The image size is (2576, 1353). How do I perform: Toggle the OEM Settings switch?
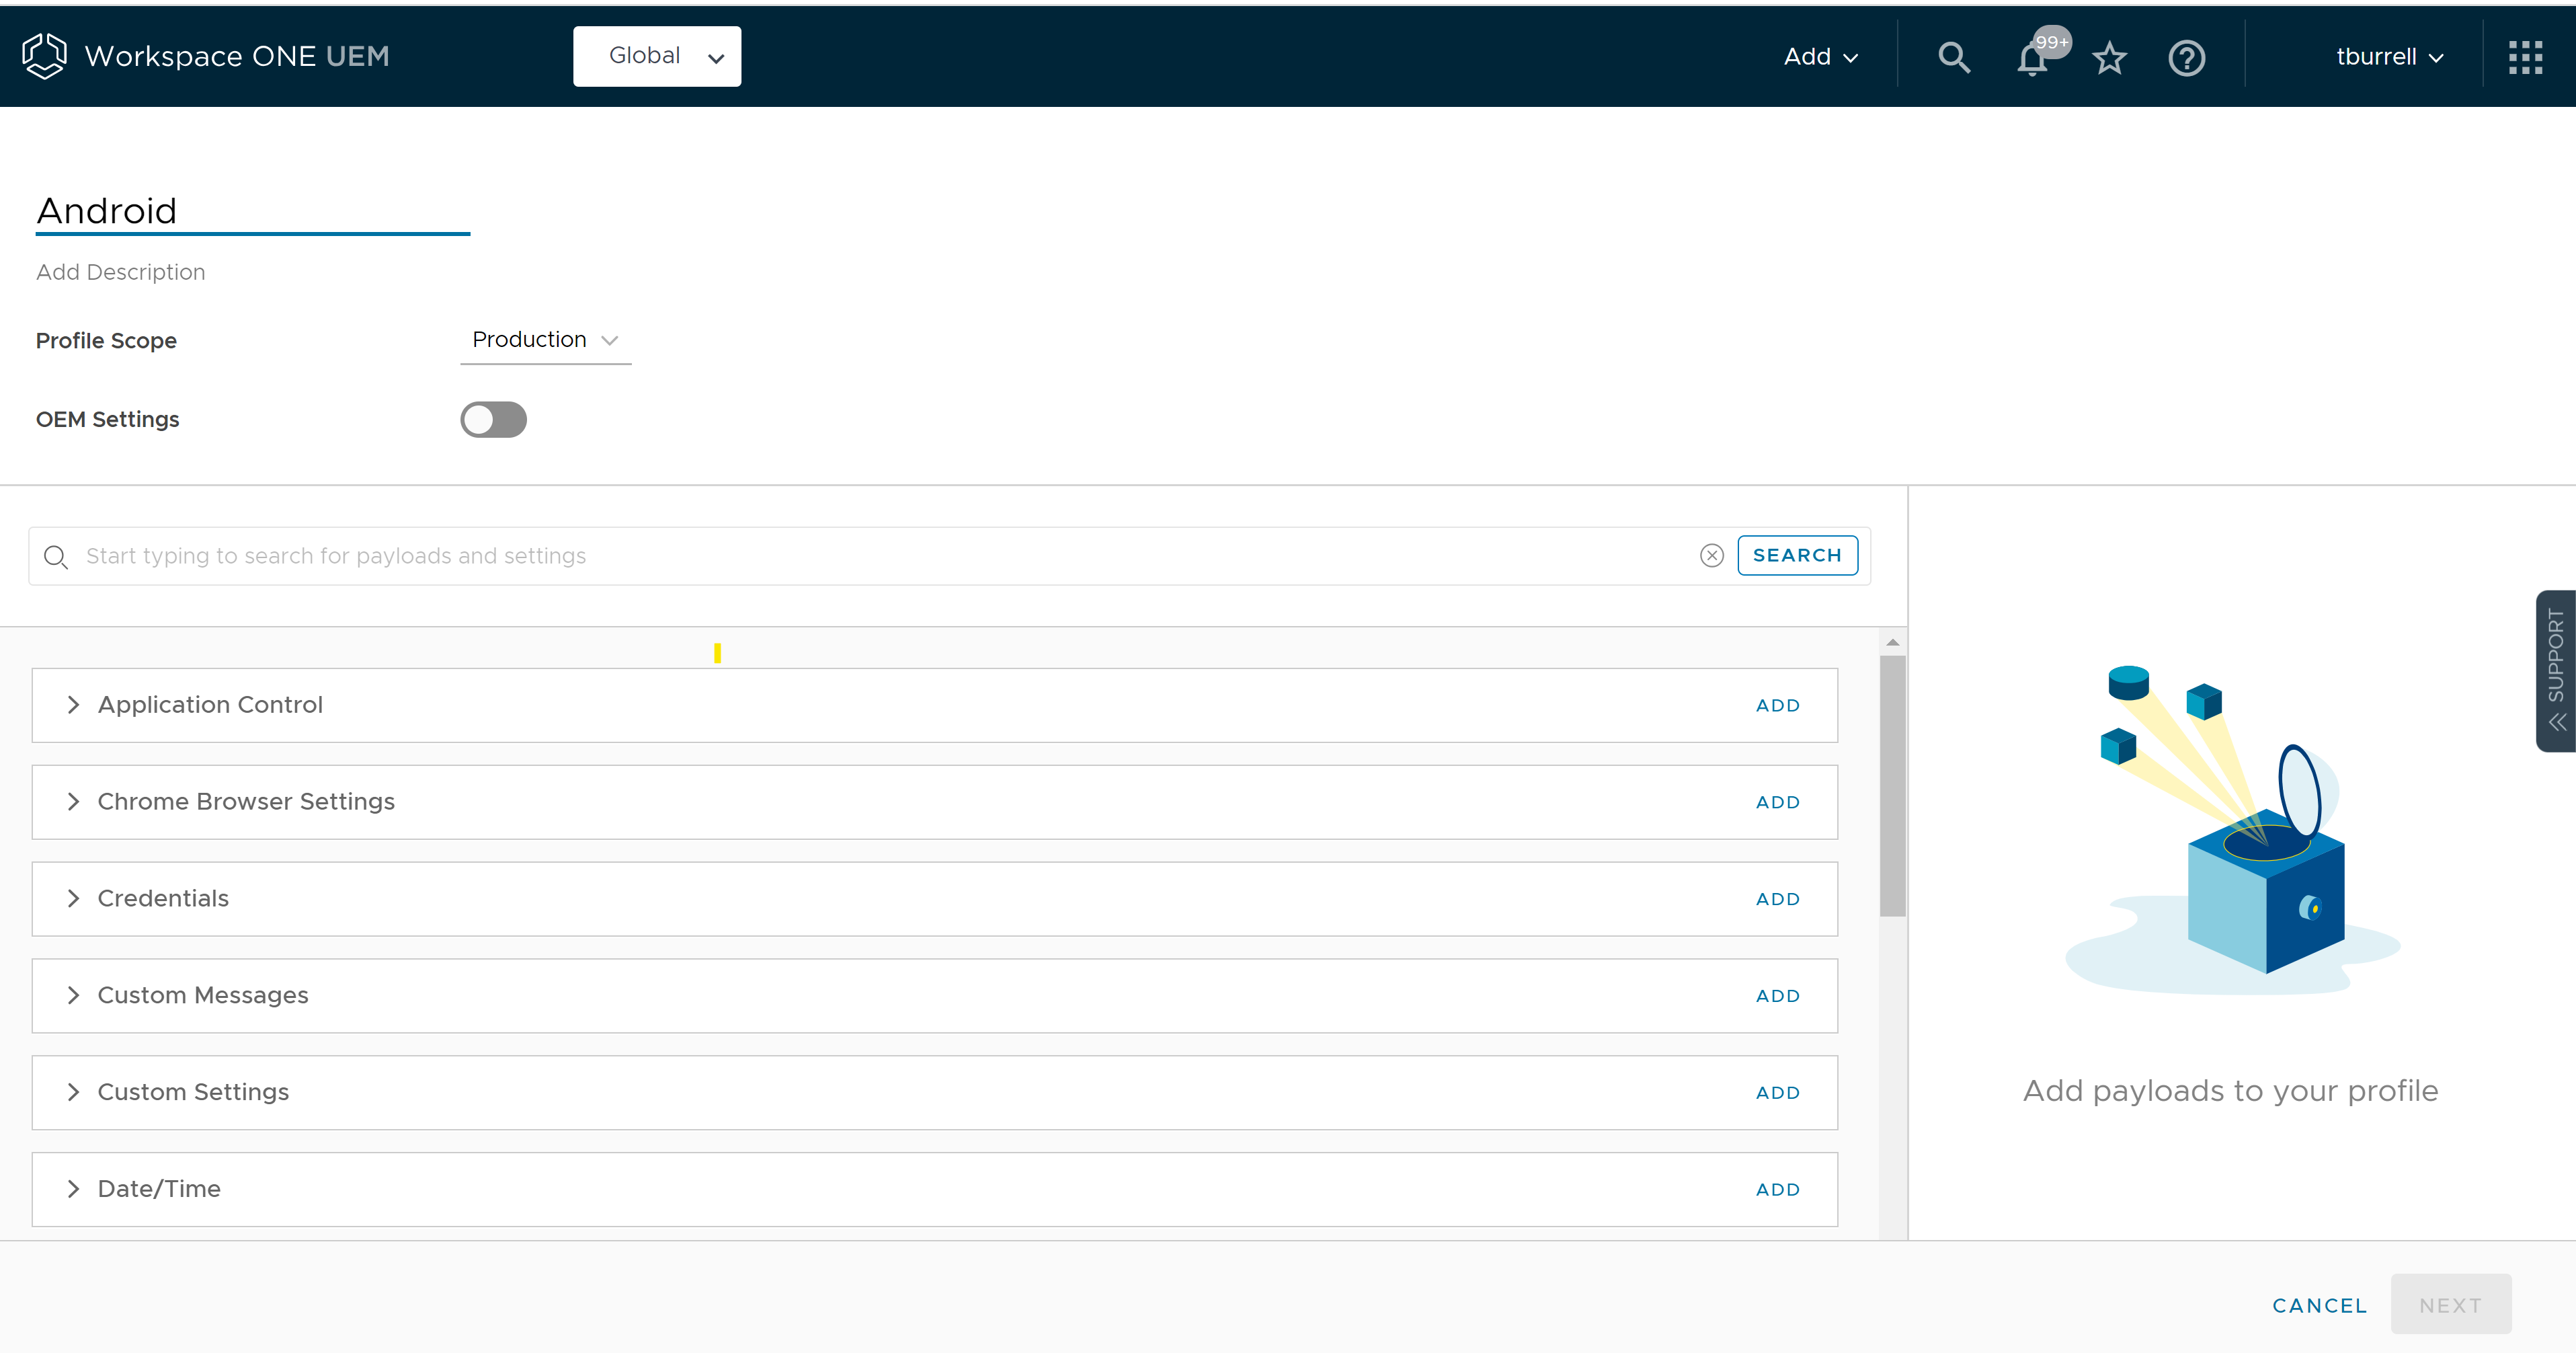(x=493, y=420)
